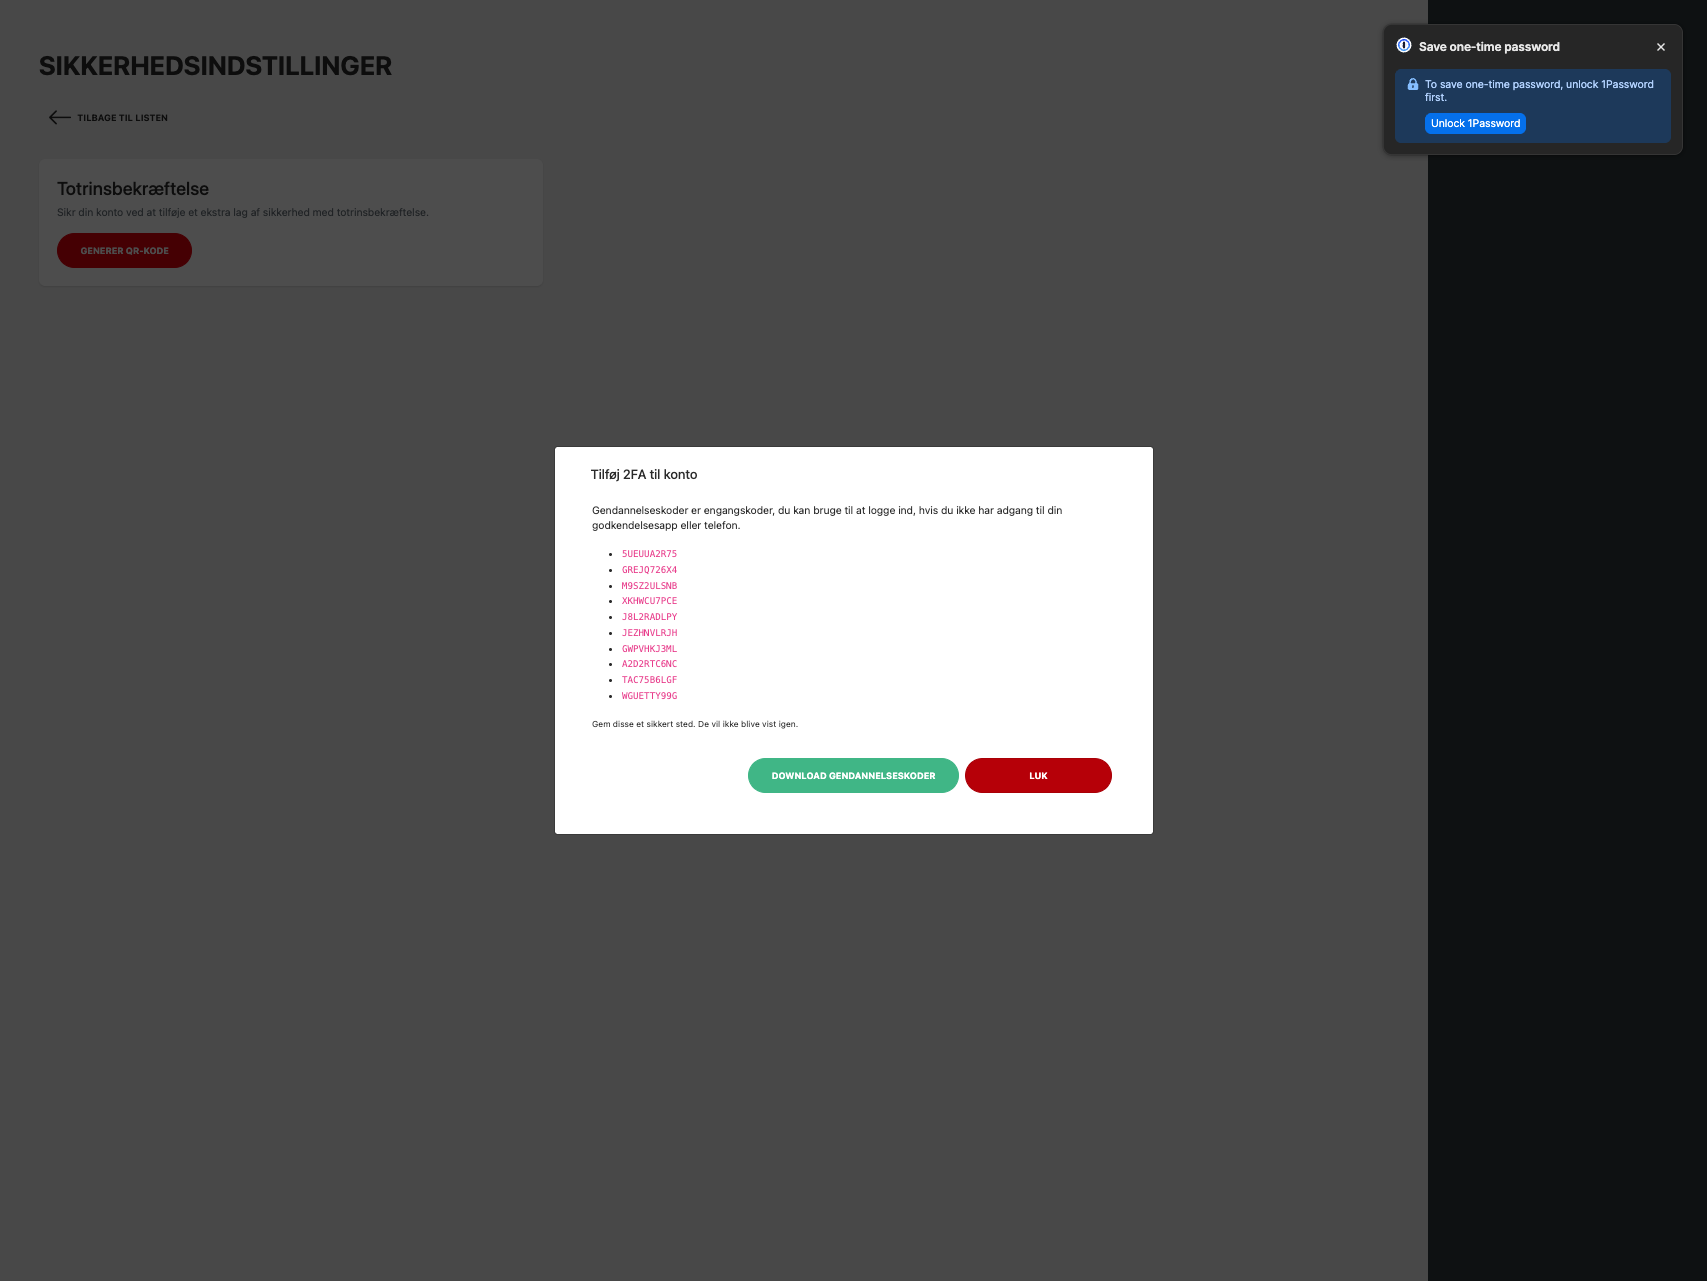The height and width of the screenshot is (1281, 1707).
Task: Click the Totrinsbekræftelse heading
Action: (133, 189)
